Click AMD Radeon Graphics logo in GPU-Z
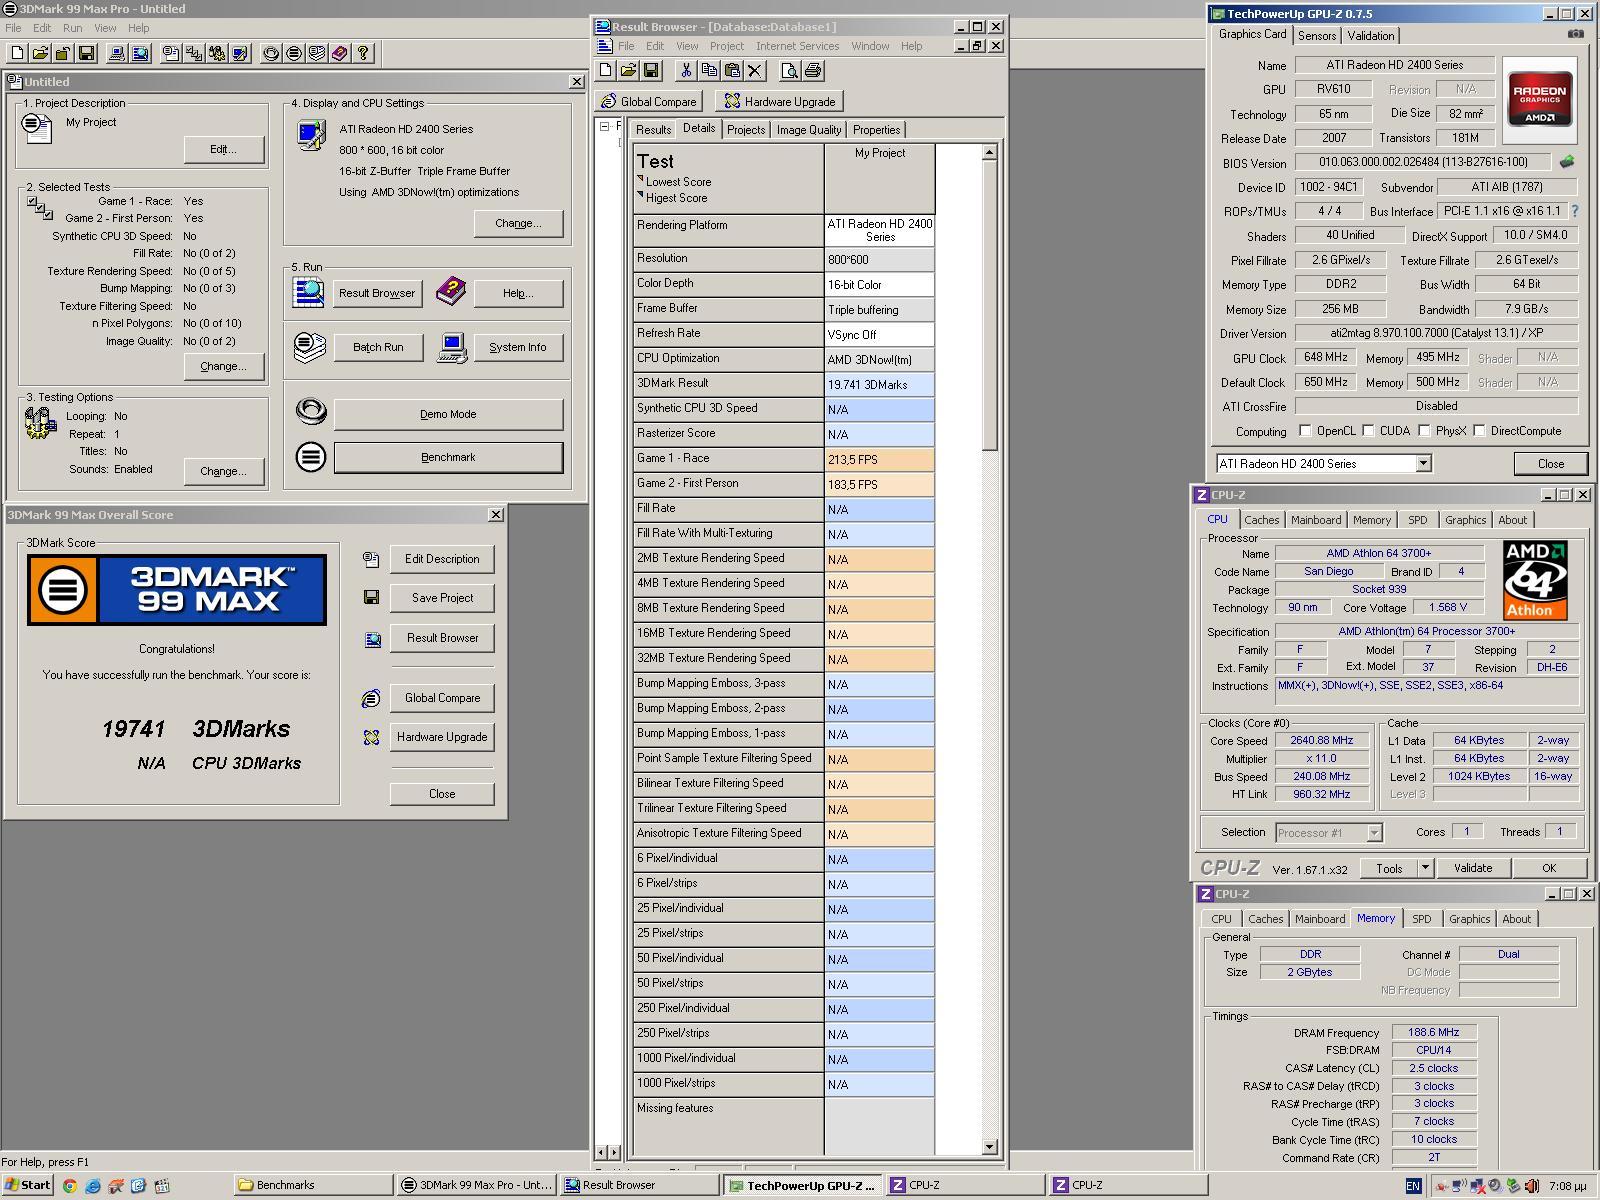 pos(1541,100)
